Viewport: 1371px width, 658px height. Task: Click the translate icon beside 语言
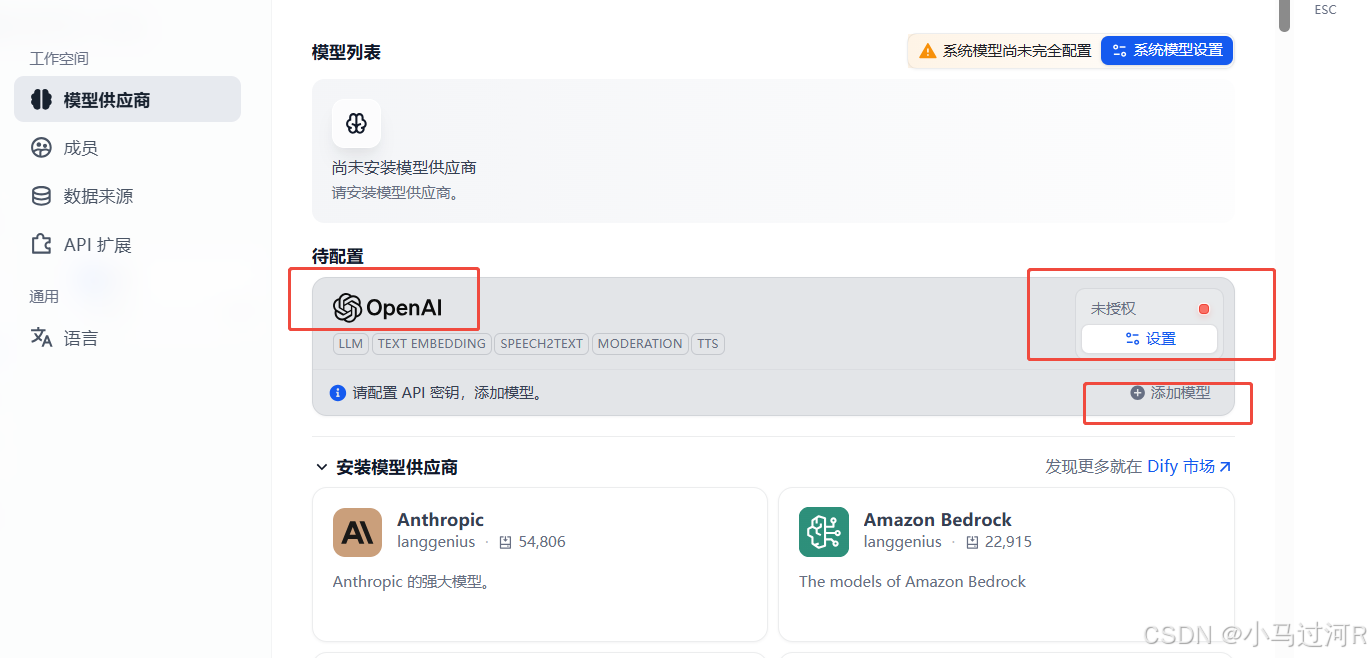[x=41, y=338]
